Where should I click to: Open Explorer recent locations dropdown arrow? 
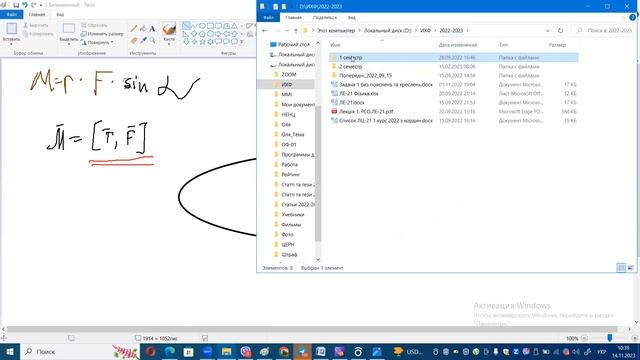coord(287,31)
